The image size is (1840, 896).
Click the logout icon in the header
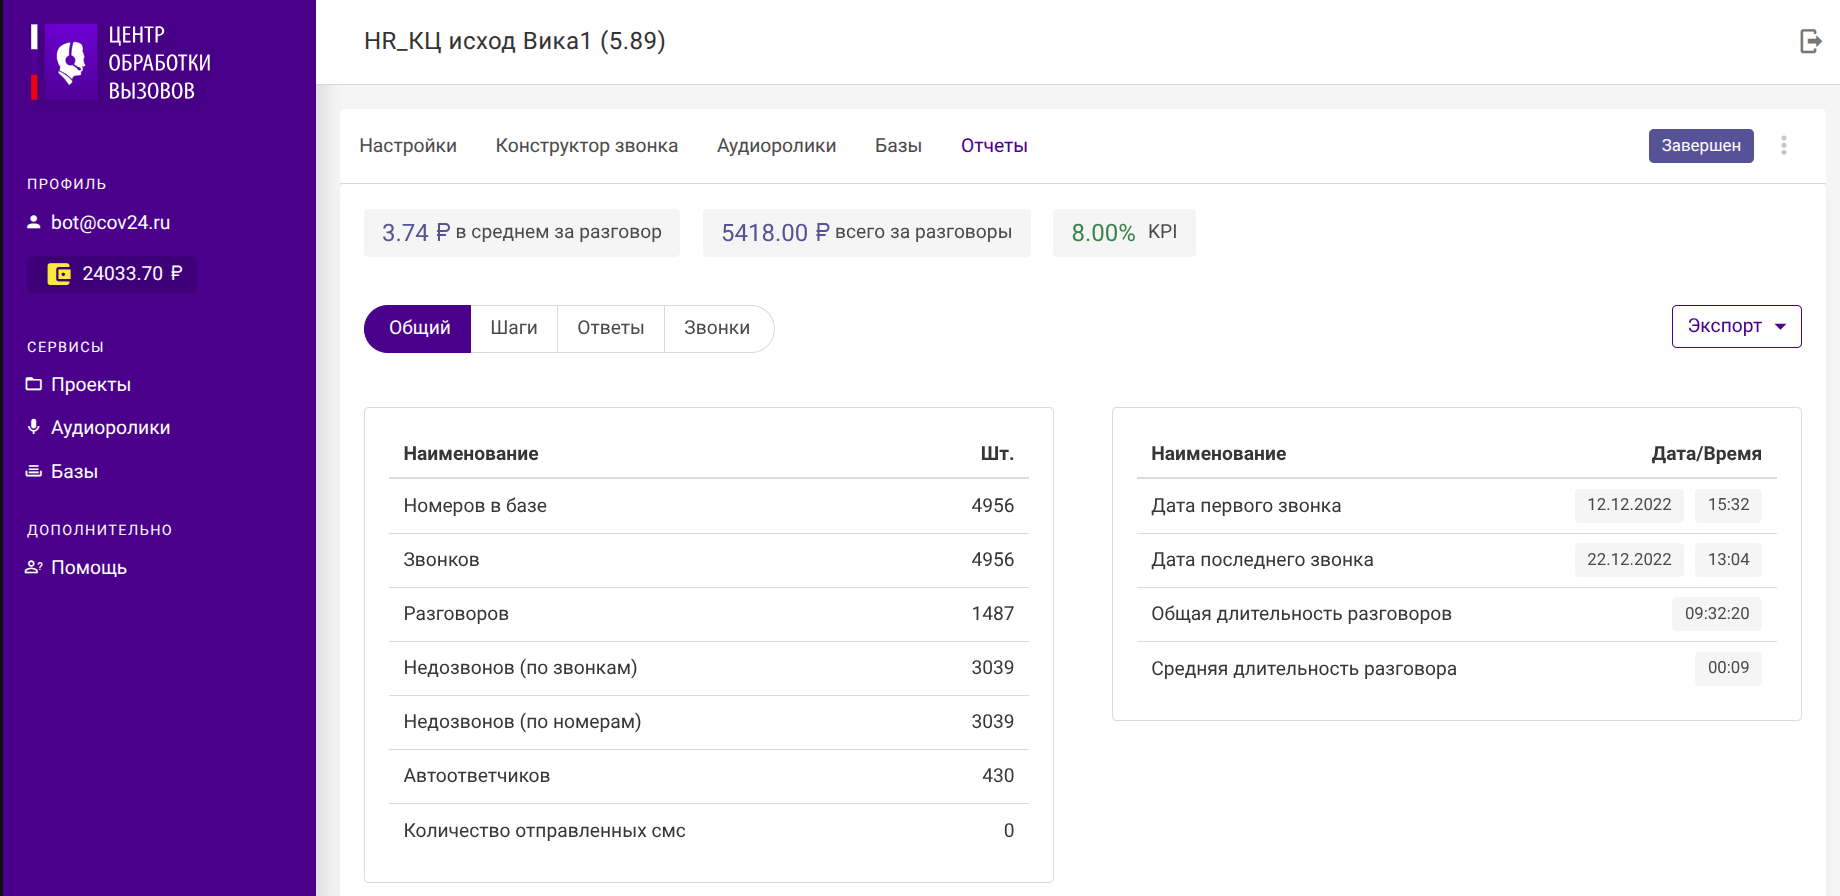click(1811, 41)
